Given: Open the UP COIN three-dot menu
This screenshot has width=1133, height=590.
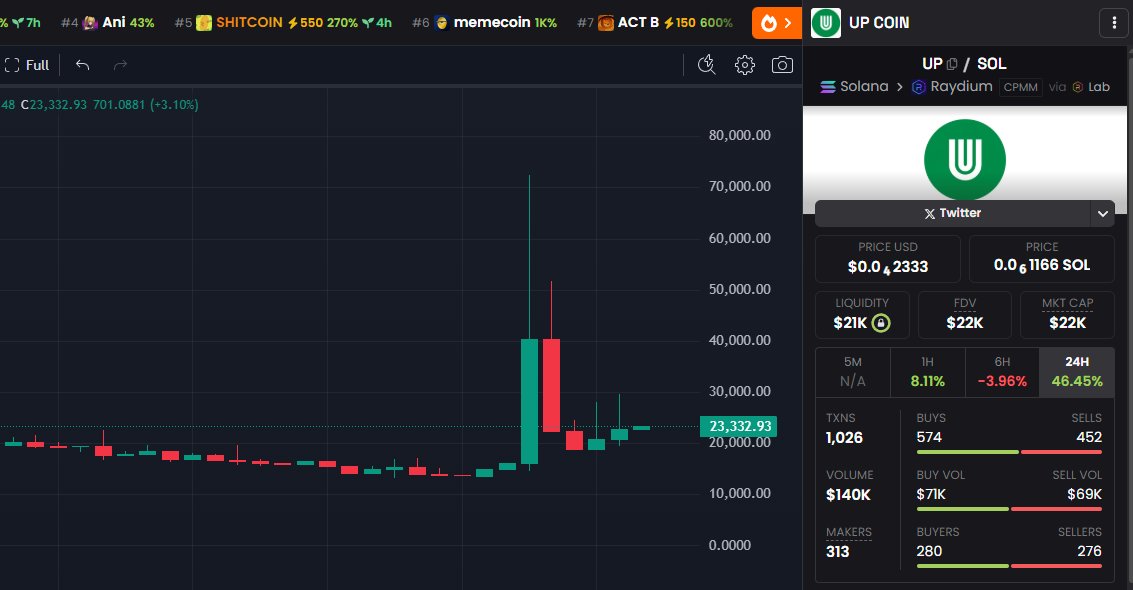Looking at the screenshot, I should pyautogui.click(x=1113, y=23).
